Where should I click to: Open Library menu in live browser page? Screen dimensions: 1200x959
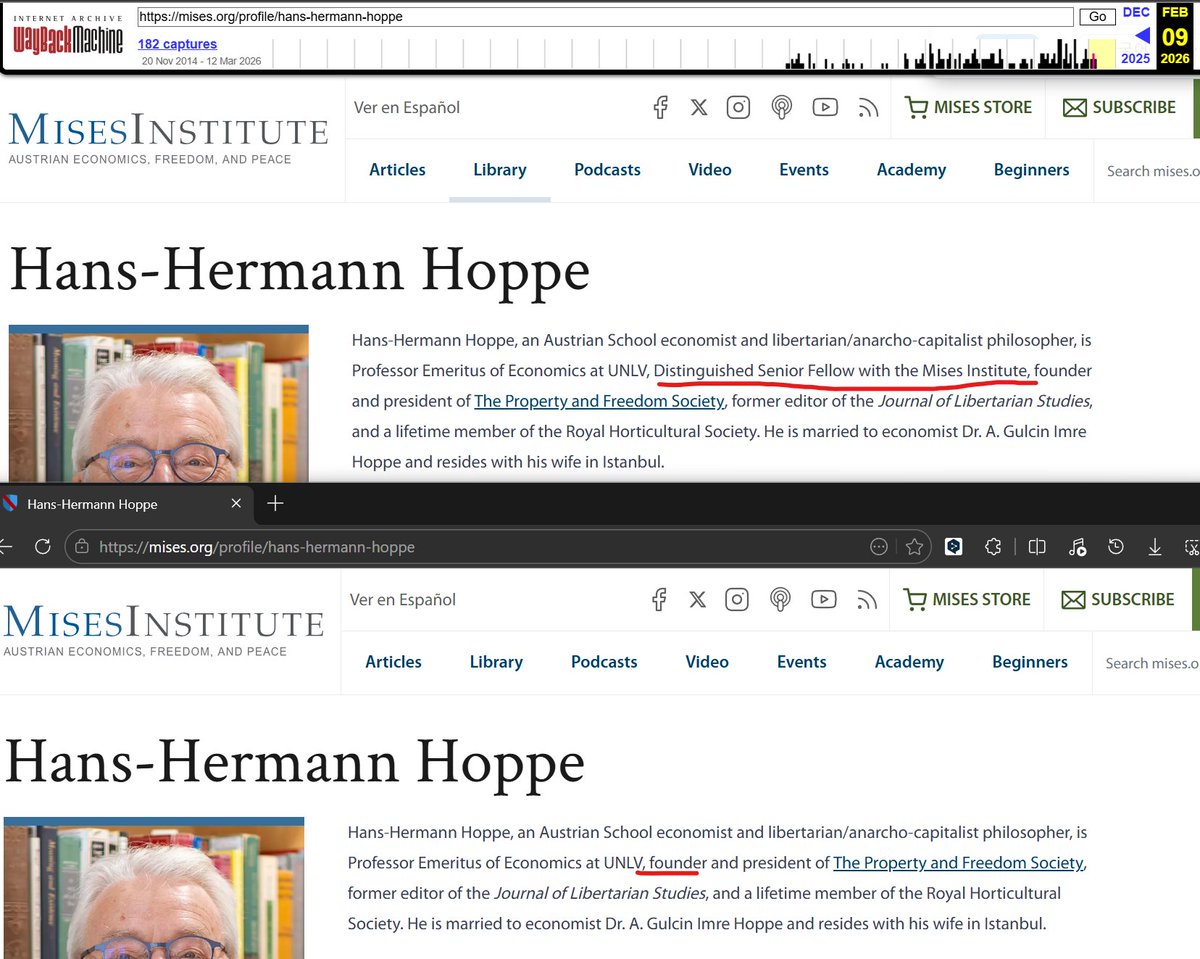click(496, 661)
